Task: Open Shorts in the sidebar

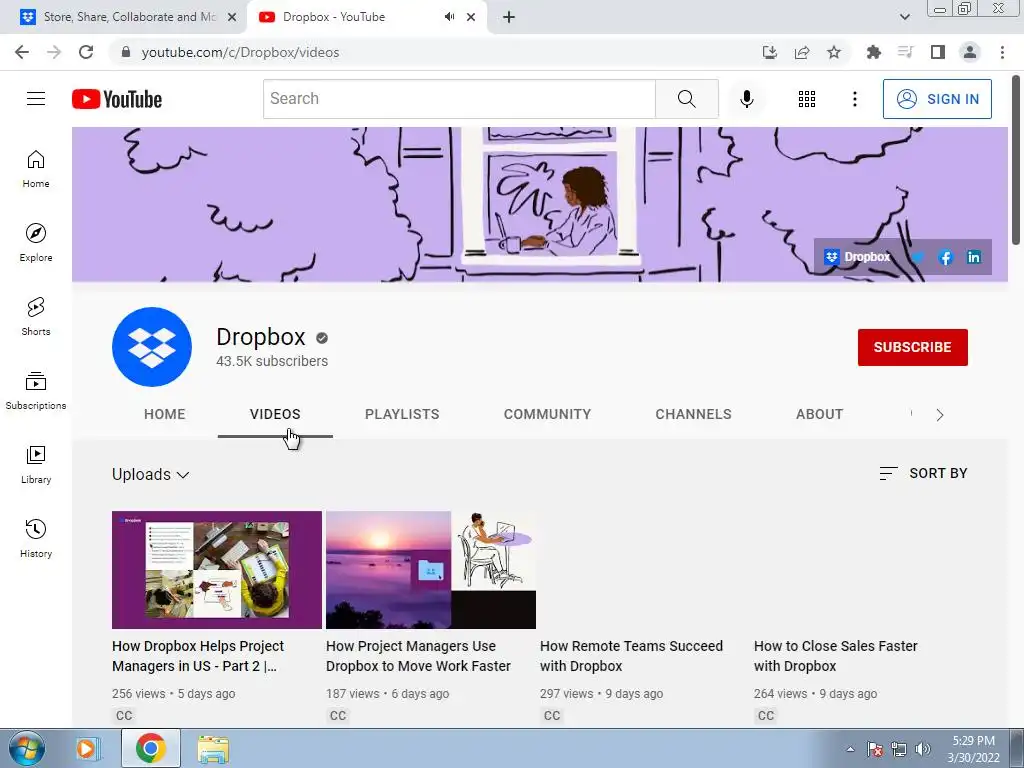Action: tap(36, 317)
